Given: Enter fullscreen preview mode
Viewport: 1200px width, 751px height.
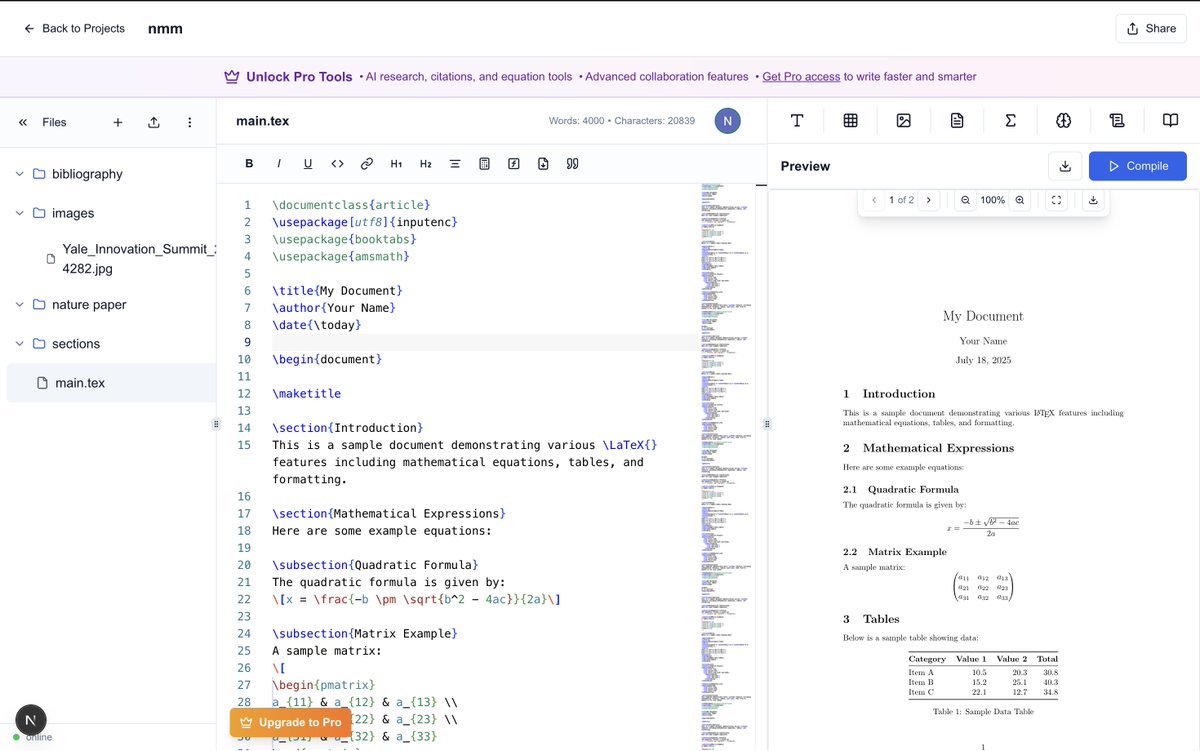Looking at the screenshot, I should pos(1056,200).
